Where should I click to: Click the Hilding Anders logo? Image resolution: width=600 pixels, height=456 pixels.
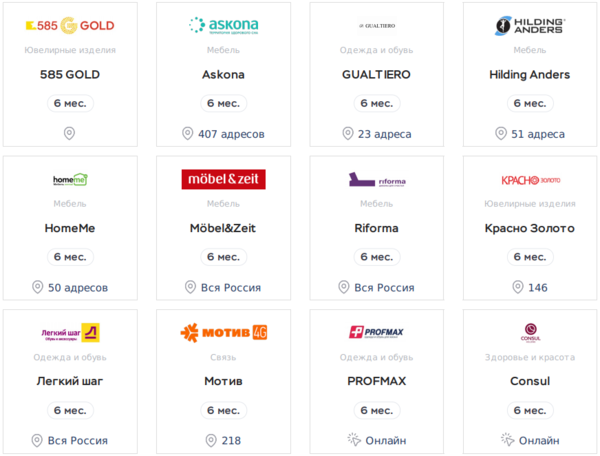click(530, 26)
